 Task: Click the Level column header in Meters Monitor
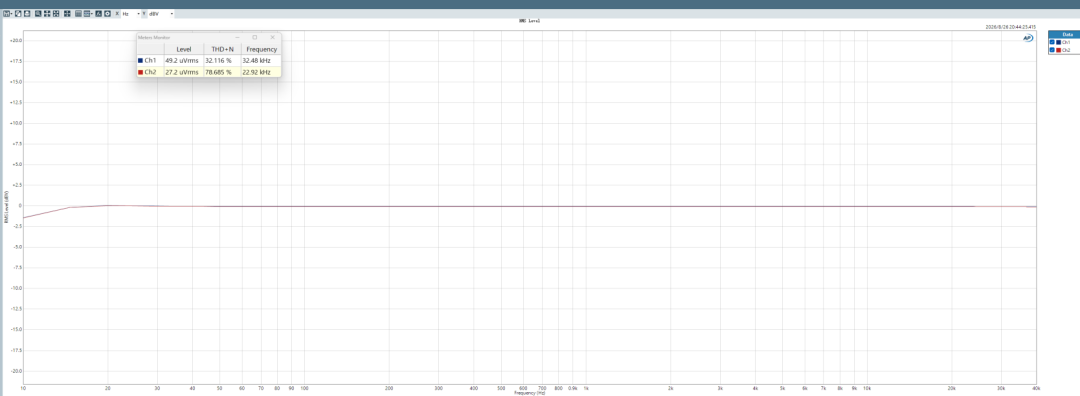click(x=184, y=49)
